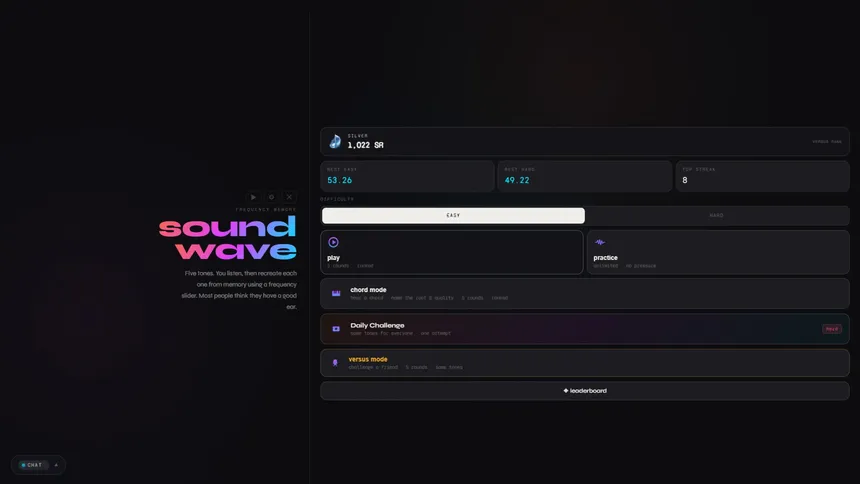The image size is (860, 484).
Task: Click the Daily Challenge calendar icon
Action: point(336,329)
